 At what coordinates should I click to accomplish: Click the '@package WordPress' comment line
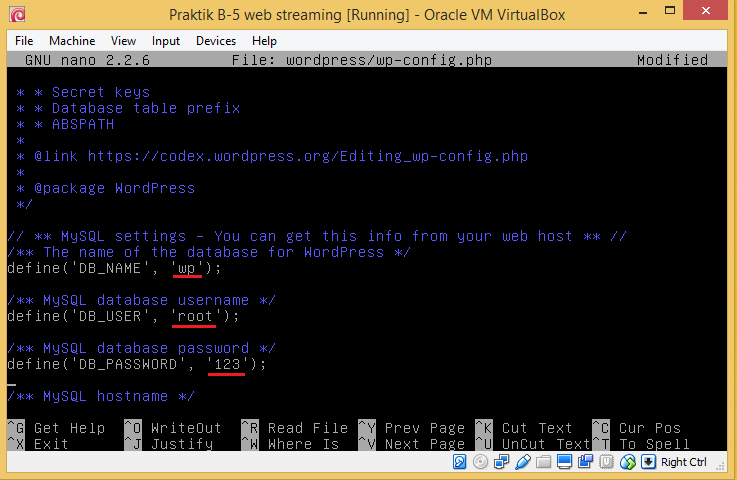(x=106, y=188)
